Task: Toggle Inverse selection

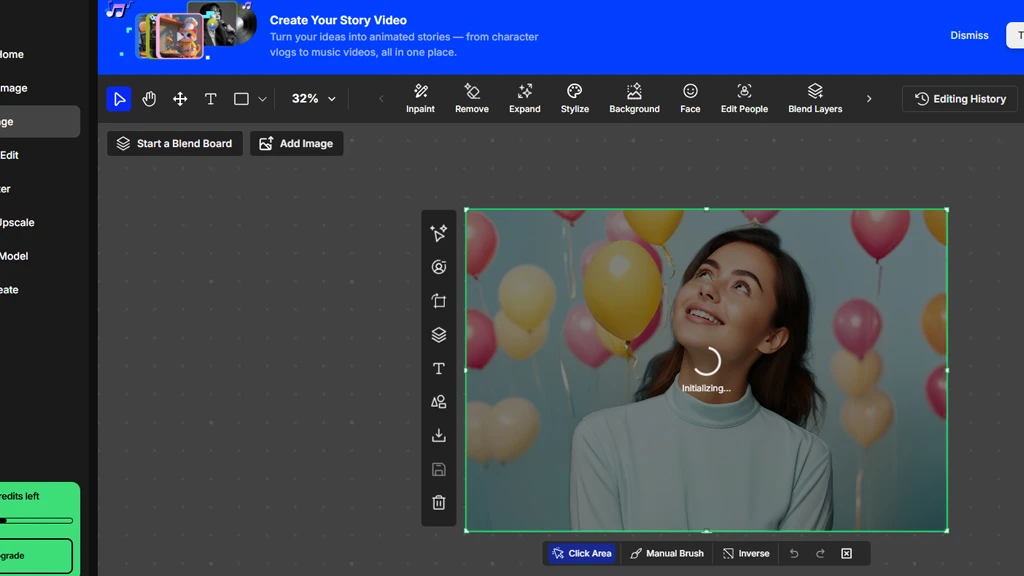Action: click(x=745, y=553)
